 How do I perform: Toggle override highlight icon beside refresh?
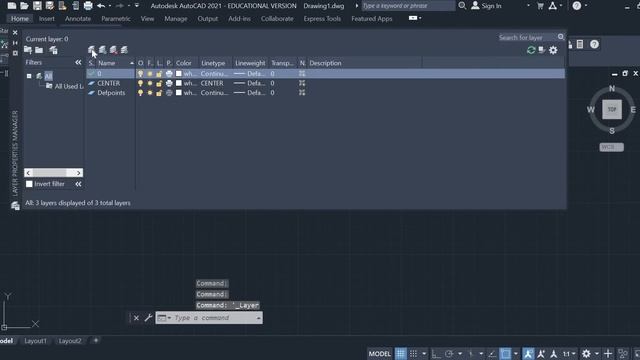[542, 50]
